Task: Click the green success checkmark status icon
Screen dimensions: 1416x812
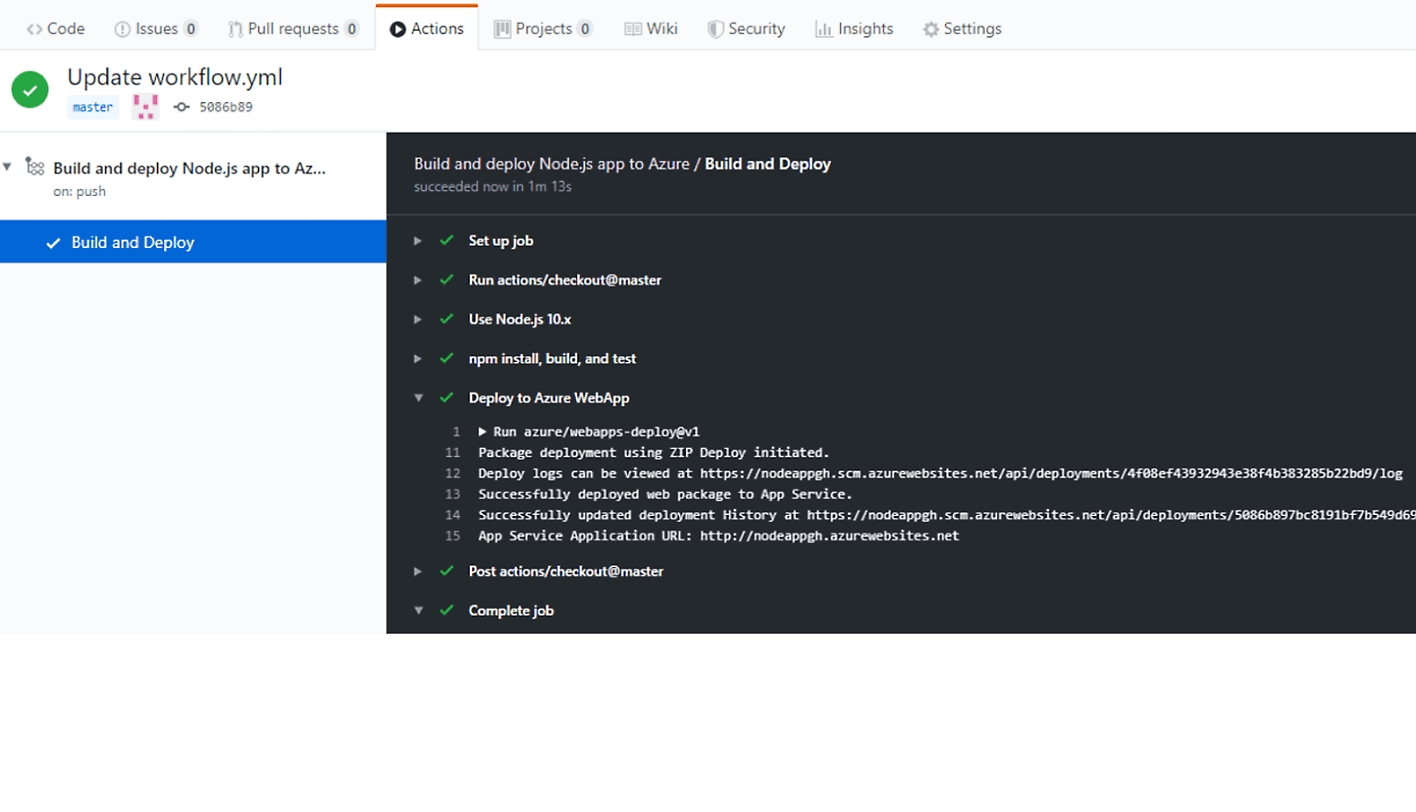Action: click(x=30, y=90)
